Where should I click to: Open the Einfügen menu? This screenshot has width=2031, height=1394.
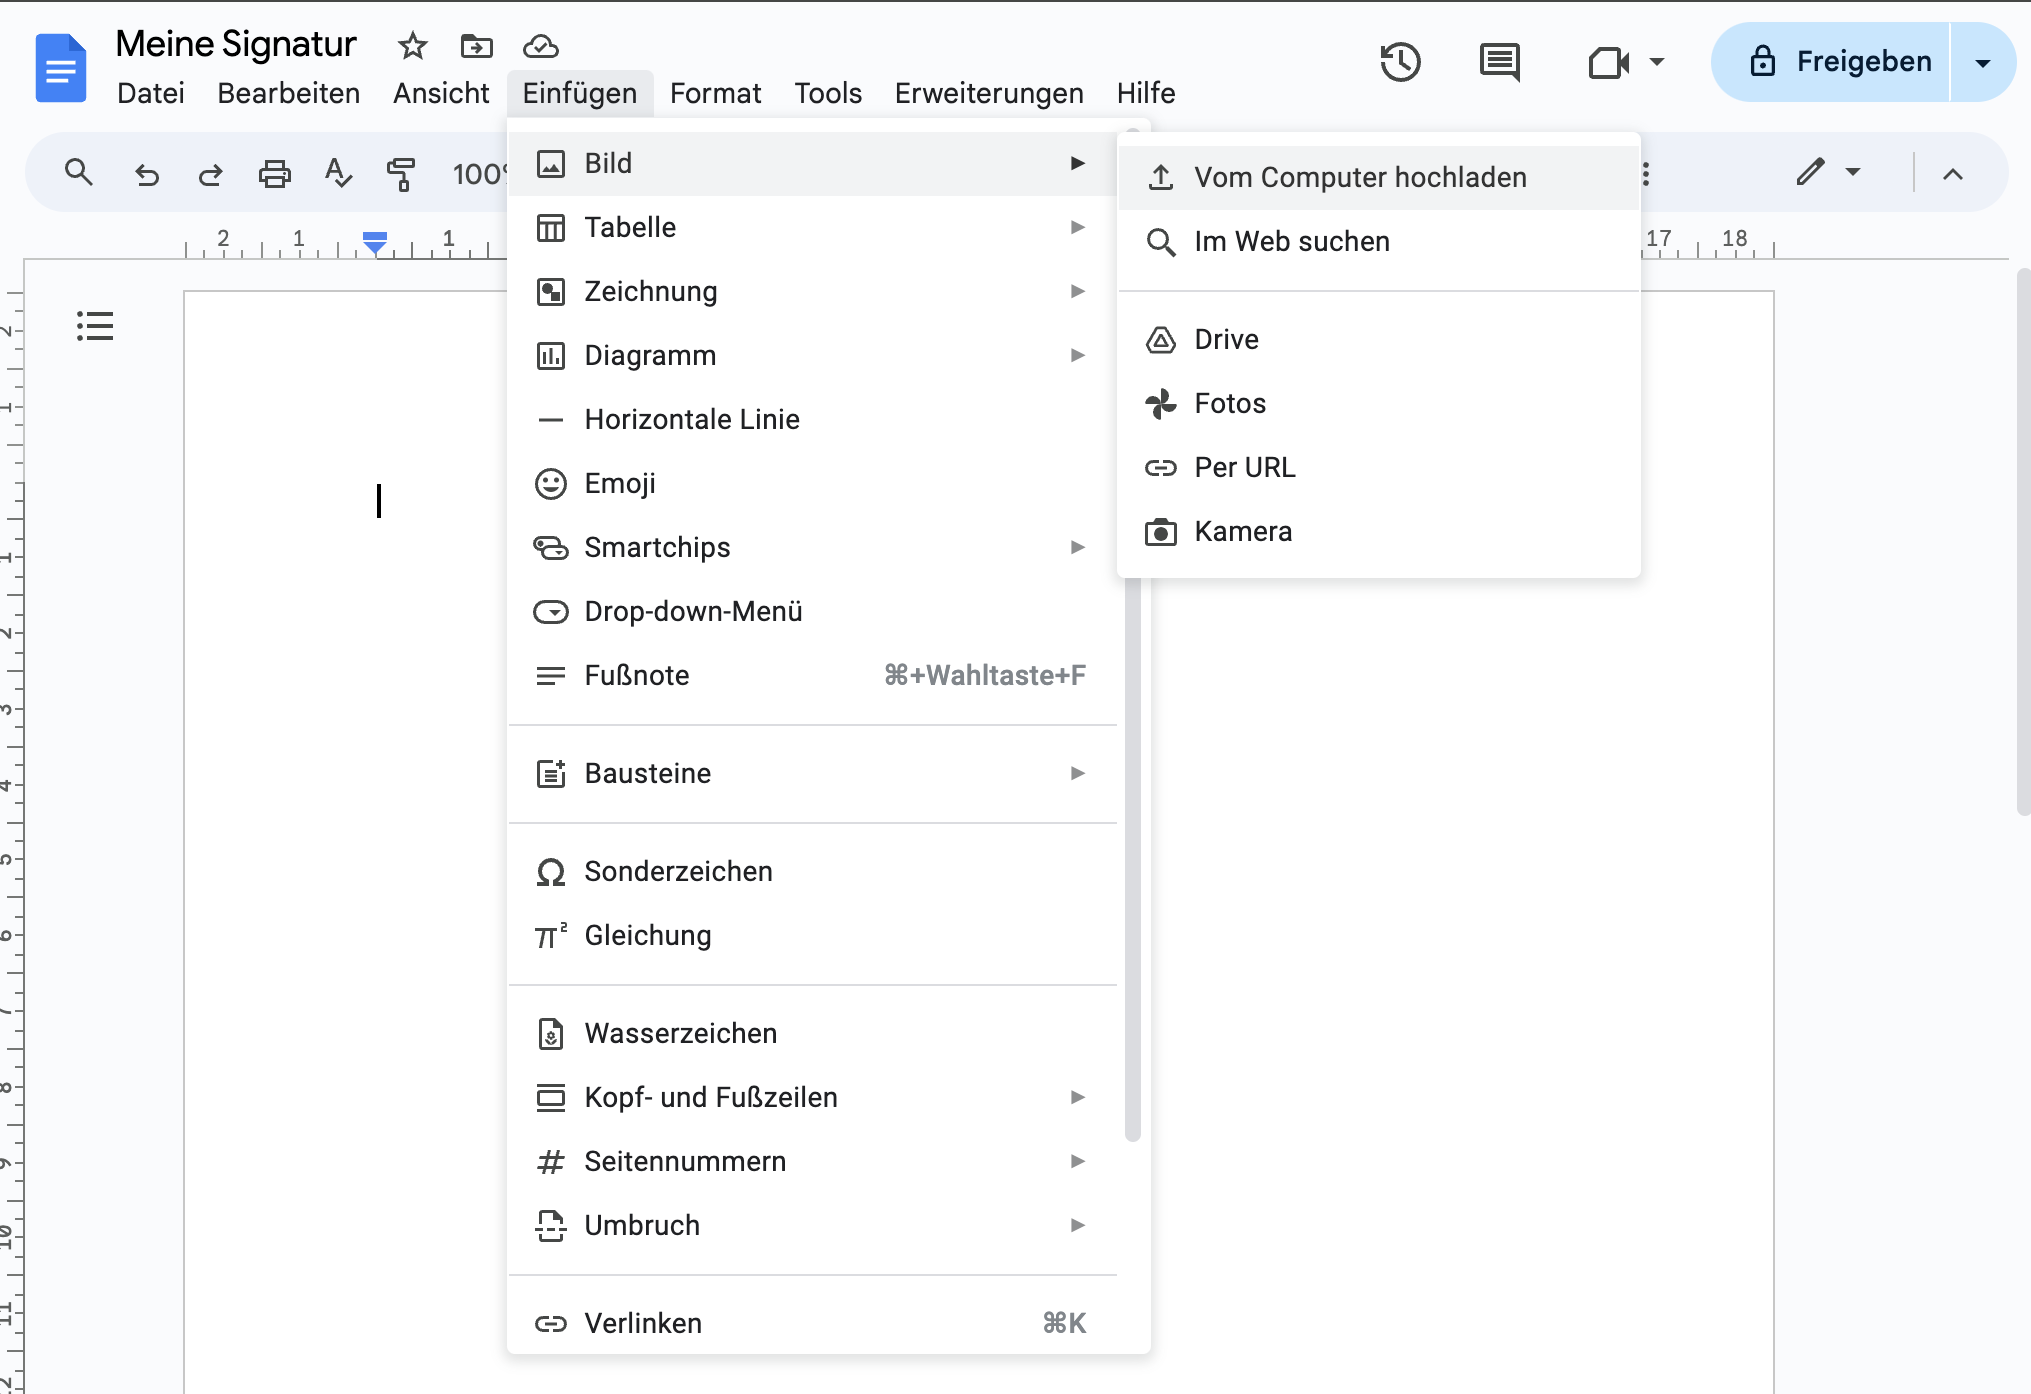580,93
